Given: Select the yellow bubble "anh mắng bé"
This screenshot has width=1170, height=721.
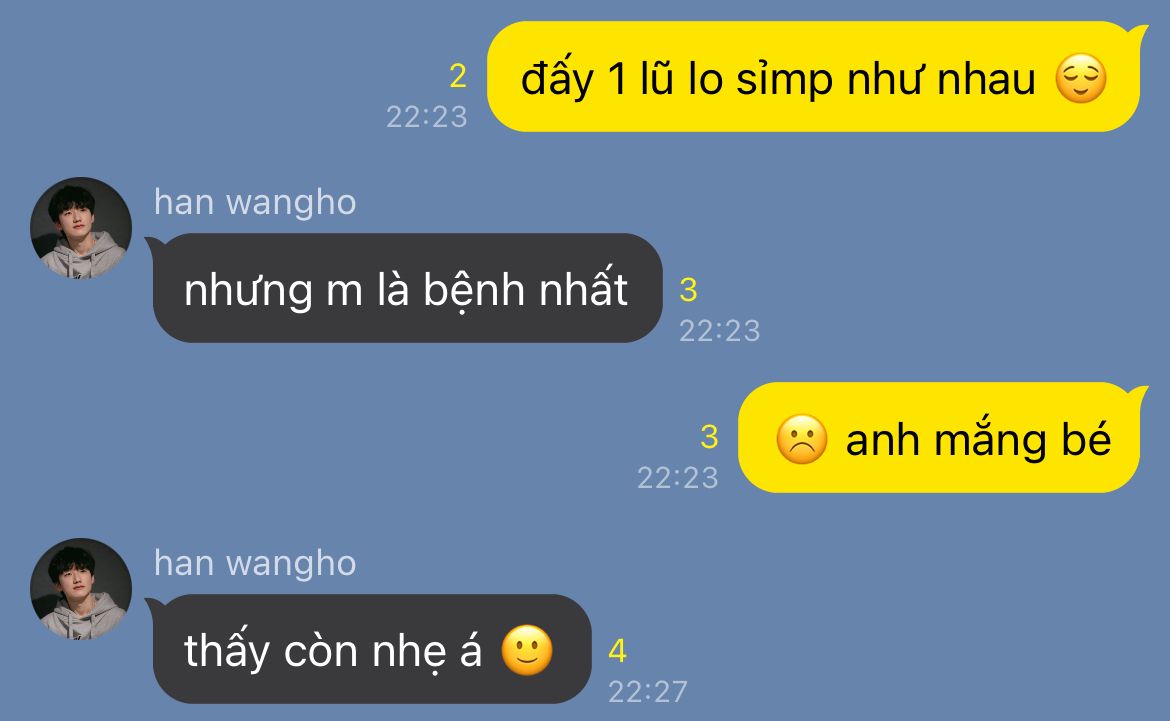Looking at the screenshot, I should 941,437.
